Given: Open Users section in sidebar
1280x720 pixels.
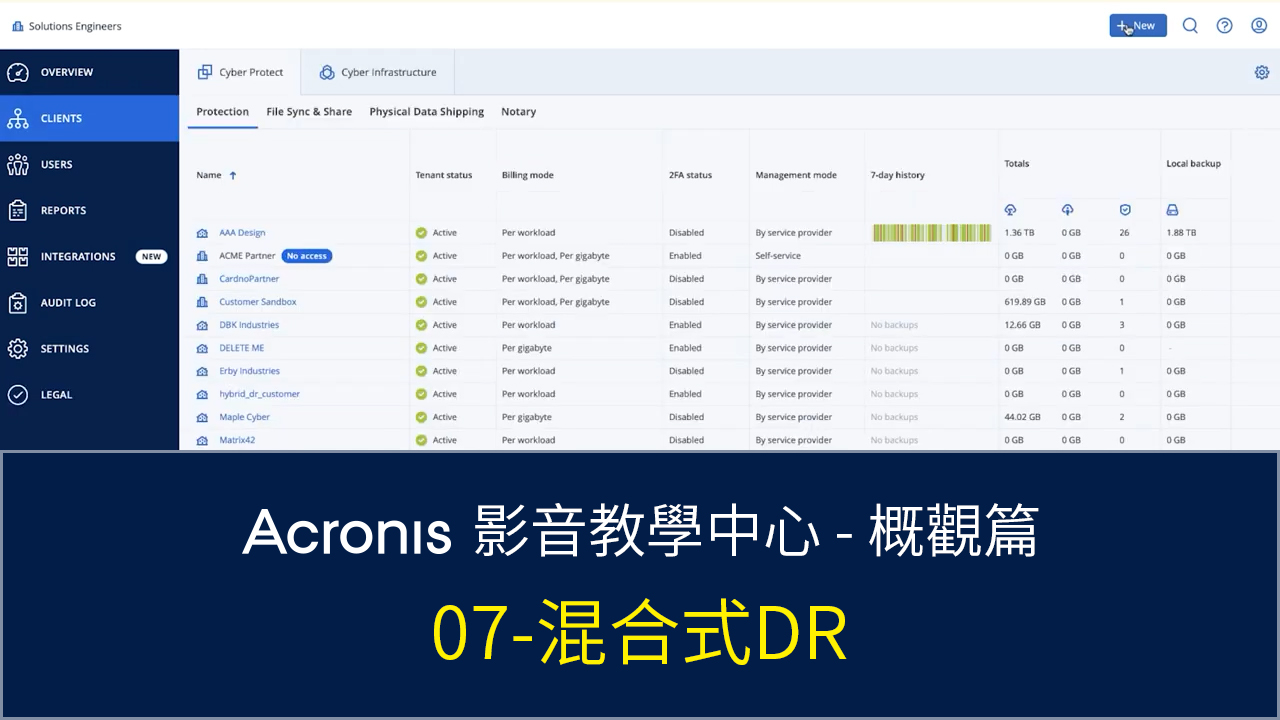Looking at the screenshot, I should [89, 164].
